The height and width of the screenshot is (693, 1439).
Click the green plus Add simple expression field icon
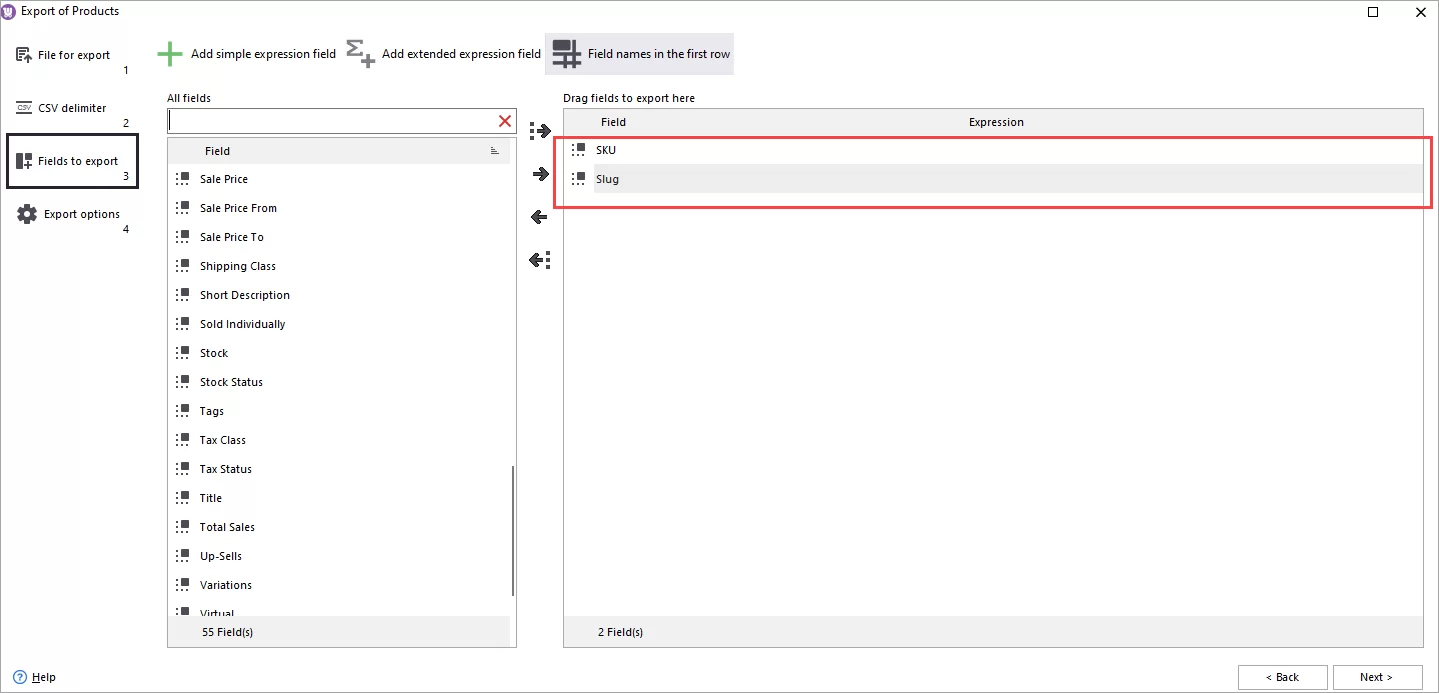pyautogui.click(x=169, y=53)
